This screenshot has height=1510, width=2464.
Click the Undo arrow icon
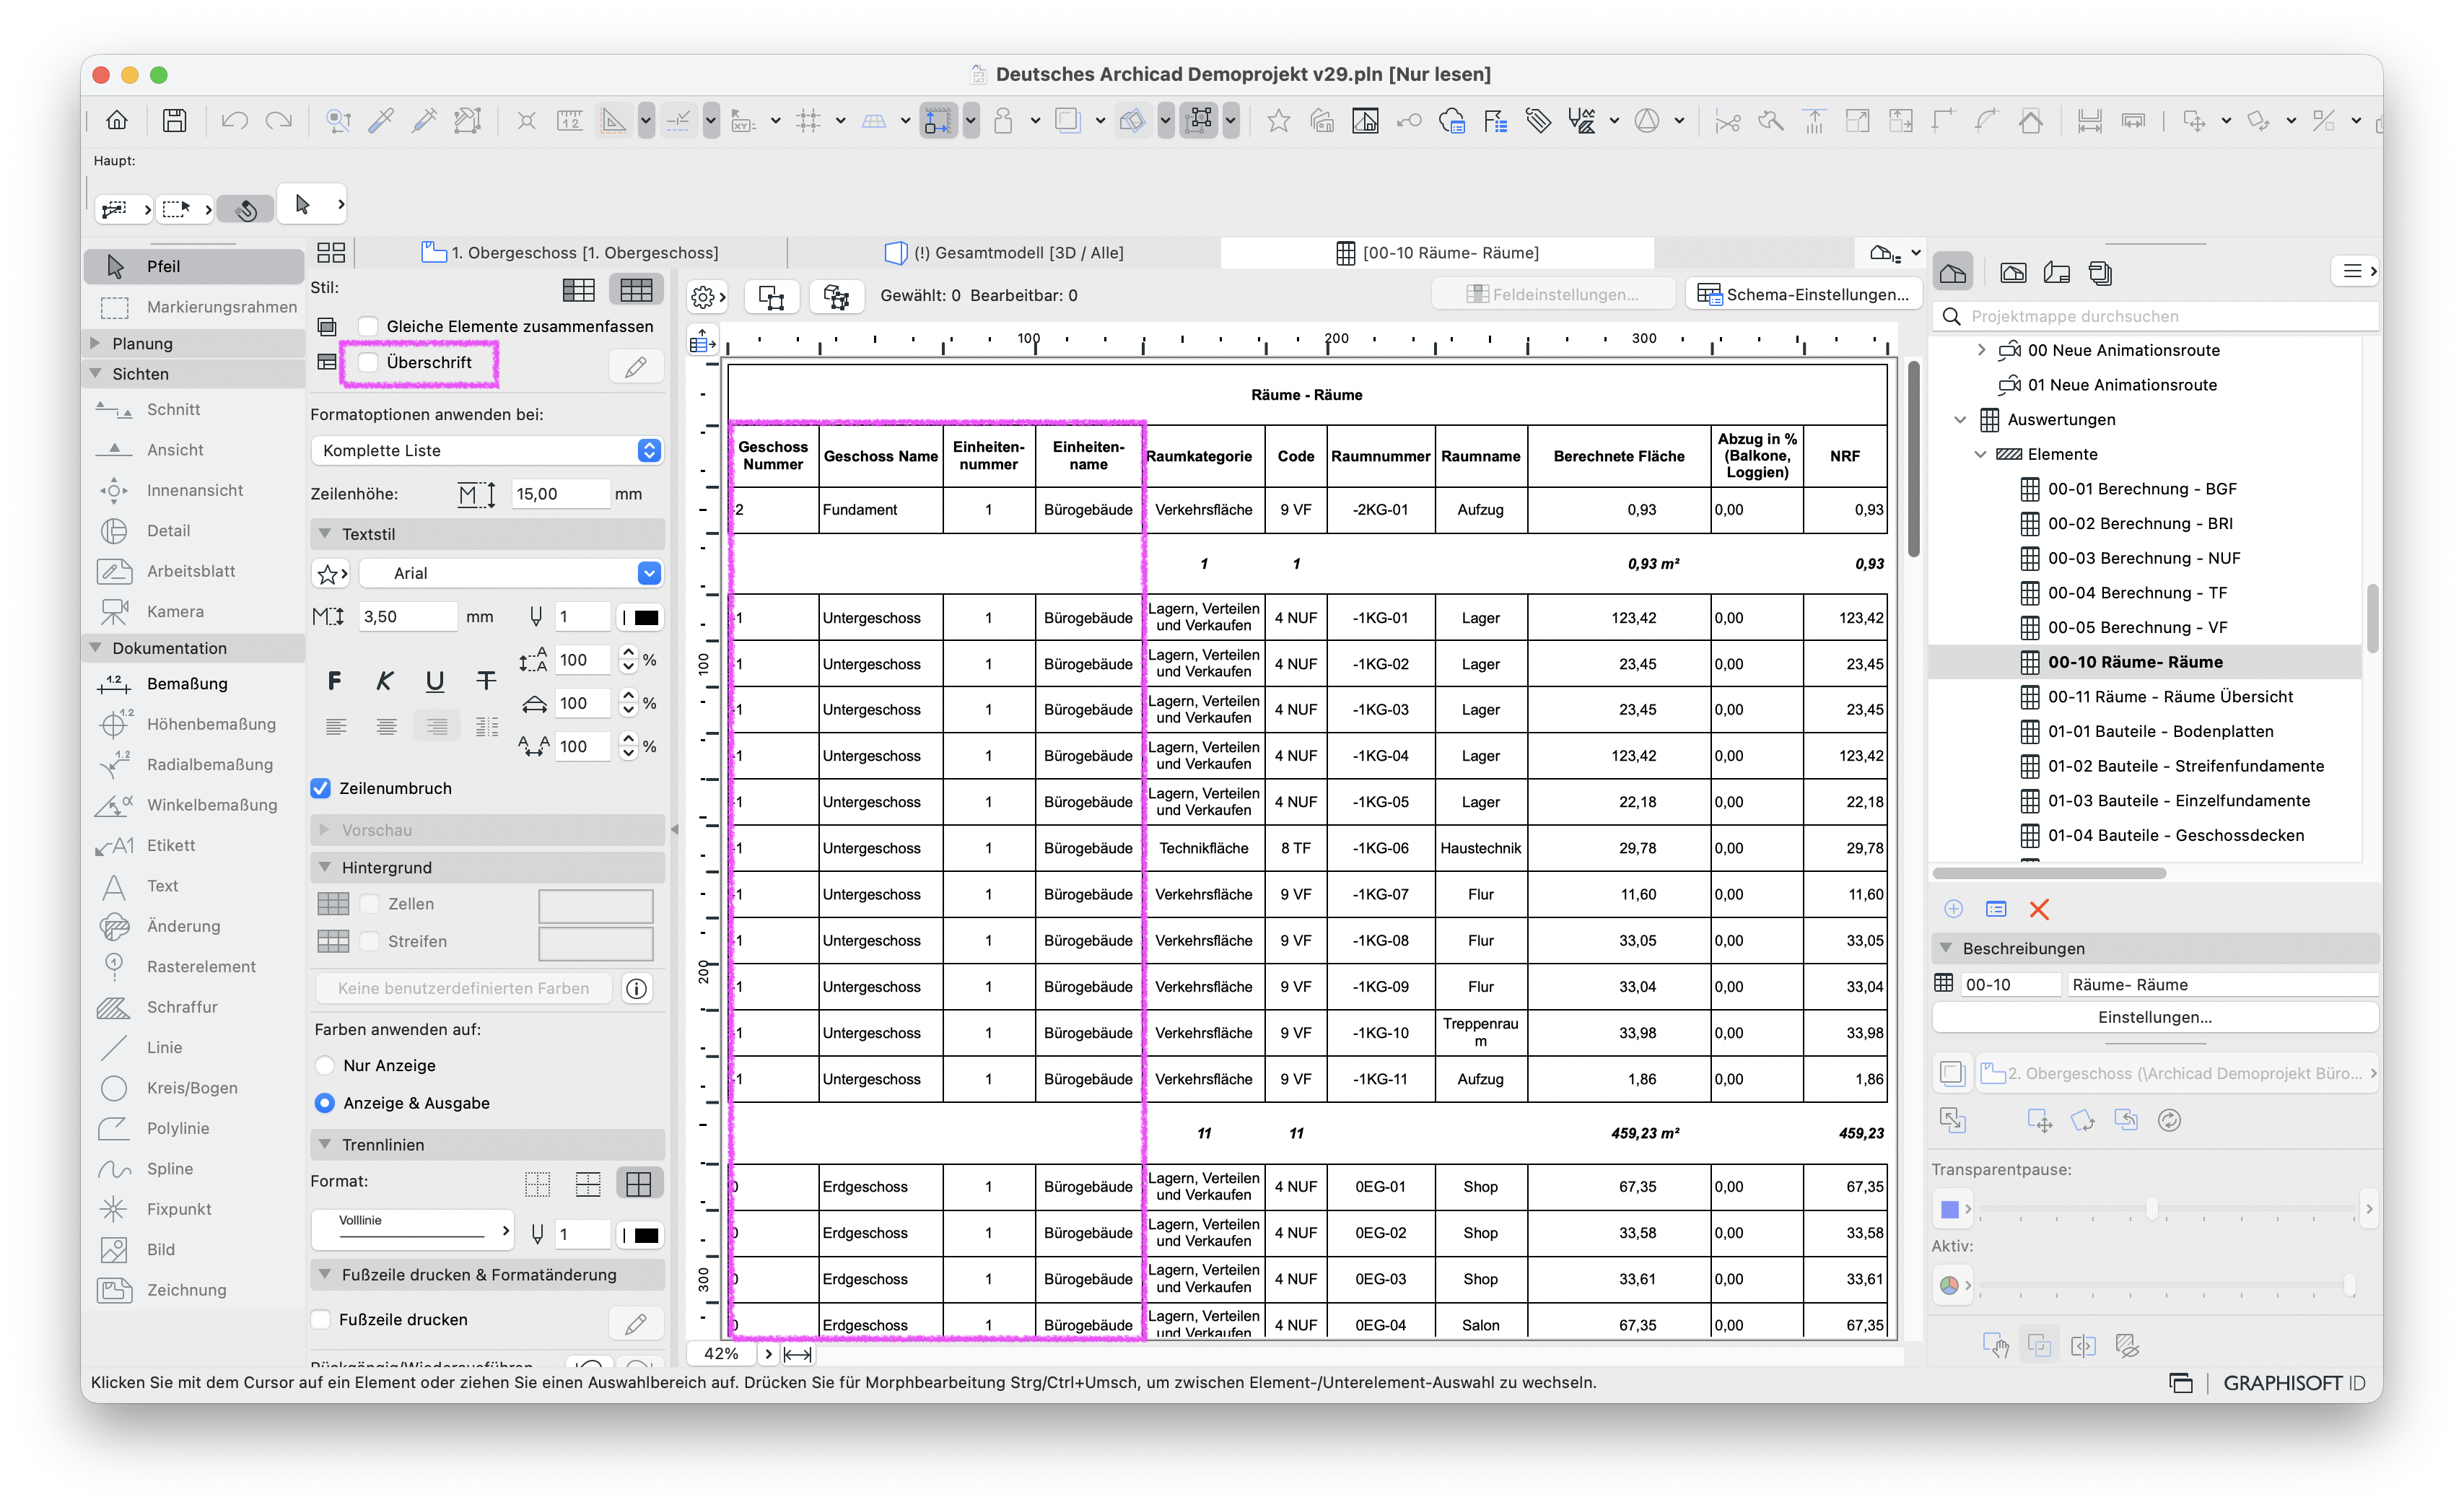[x=235, y=121]
